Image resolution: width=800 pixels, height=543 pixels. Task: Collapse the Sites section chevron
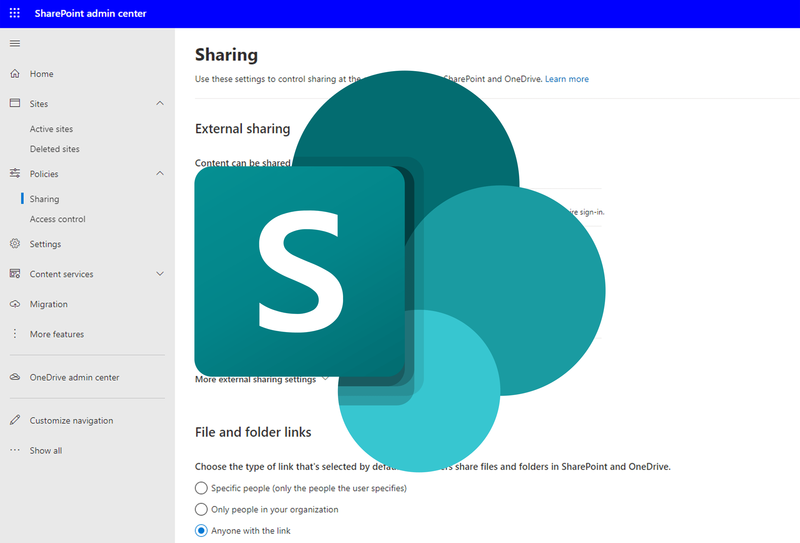click(x=160, y=103)
